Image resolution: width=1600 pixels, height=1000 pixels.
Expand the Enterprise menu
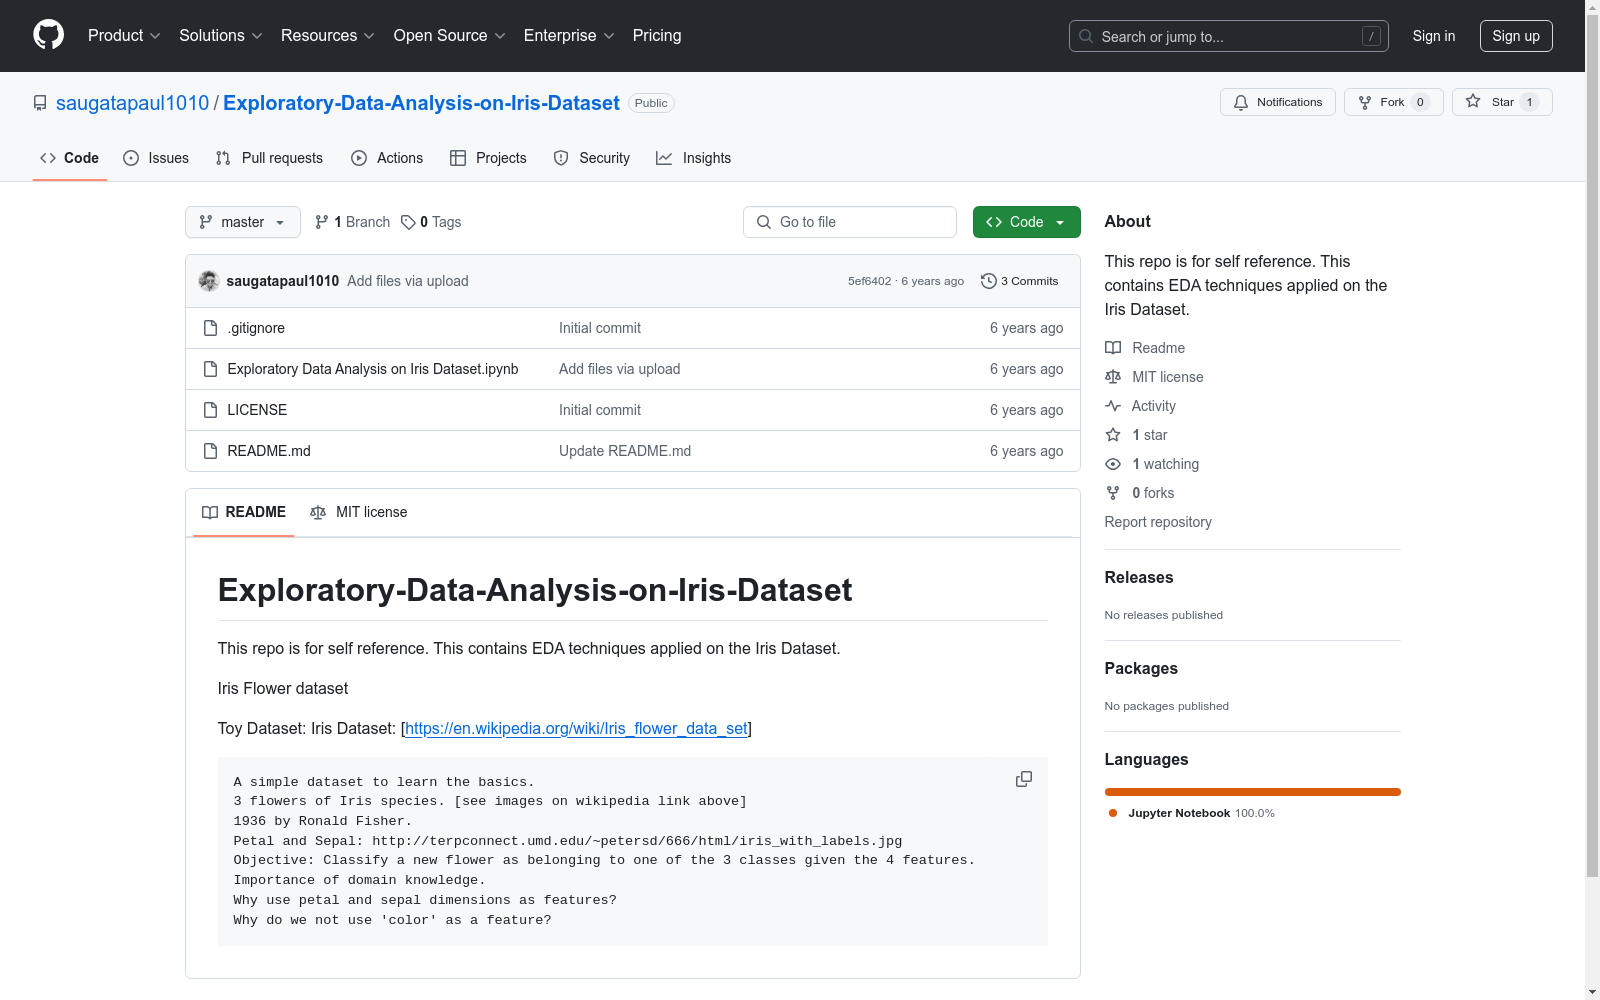coord(569,35)
